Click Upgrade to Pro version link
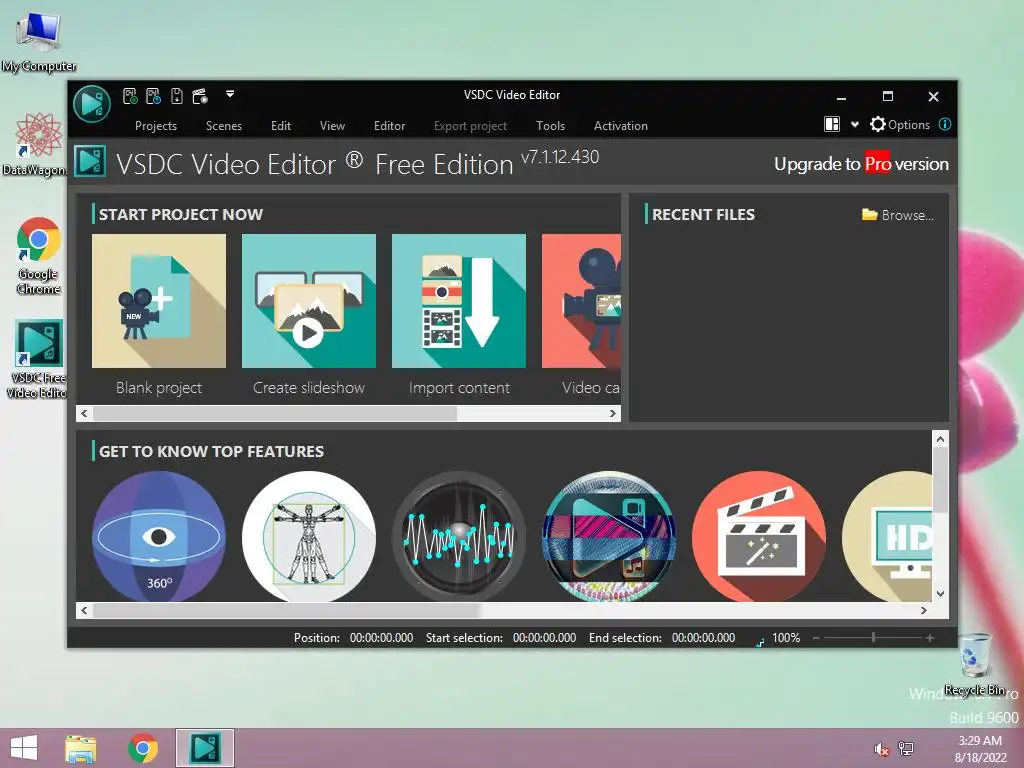 (861, 164)
